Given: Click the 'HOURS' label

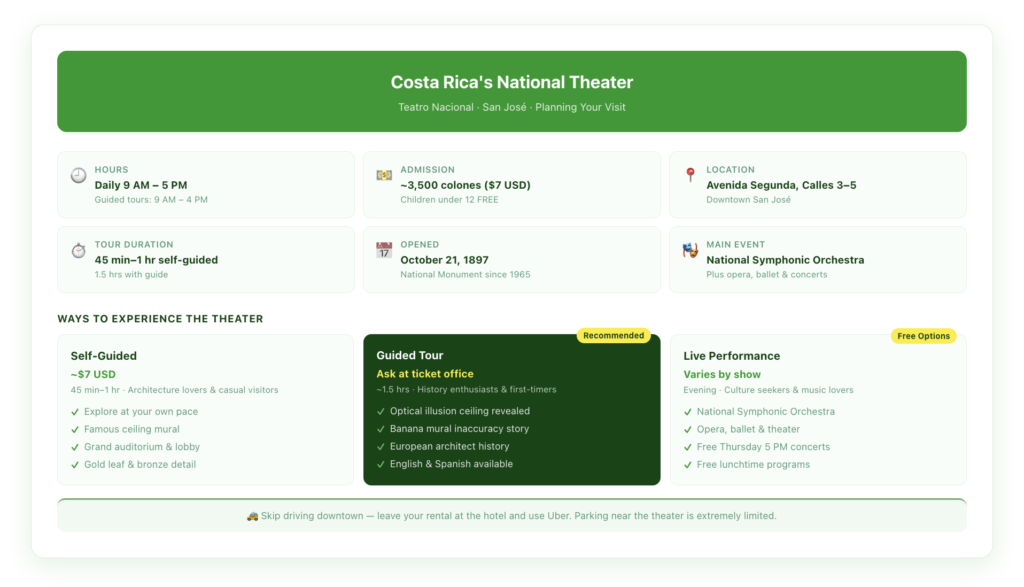Looking at the screenshot, I should (x=112, y=170).
